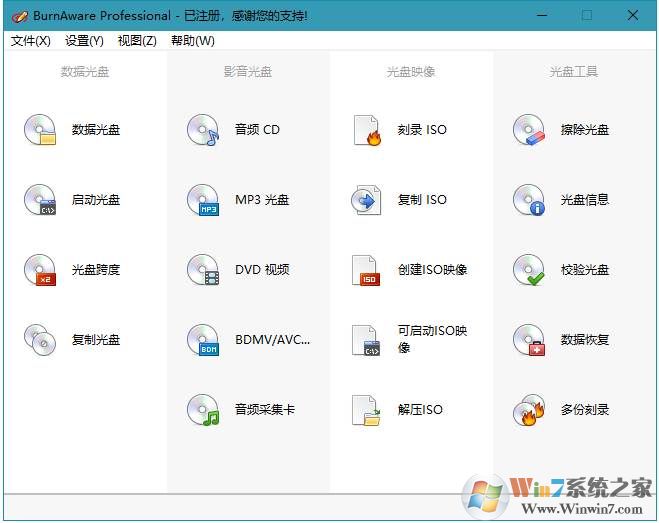Open the BDMV/AVC... BDM disc icon

203,340
